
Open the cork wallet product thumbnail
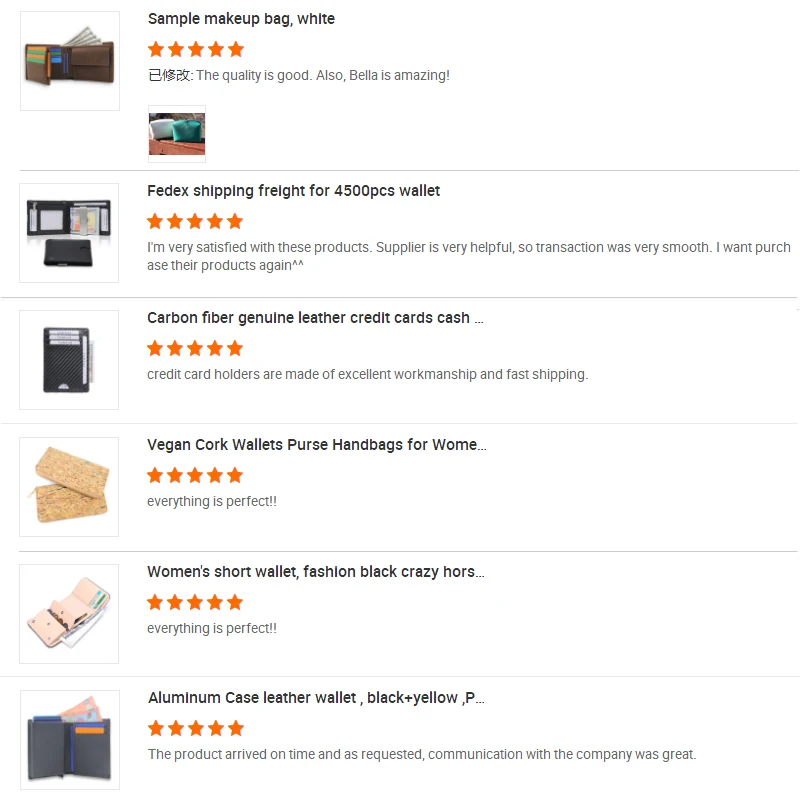(69, 487)
